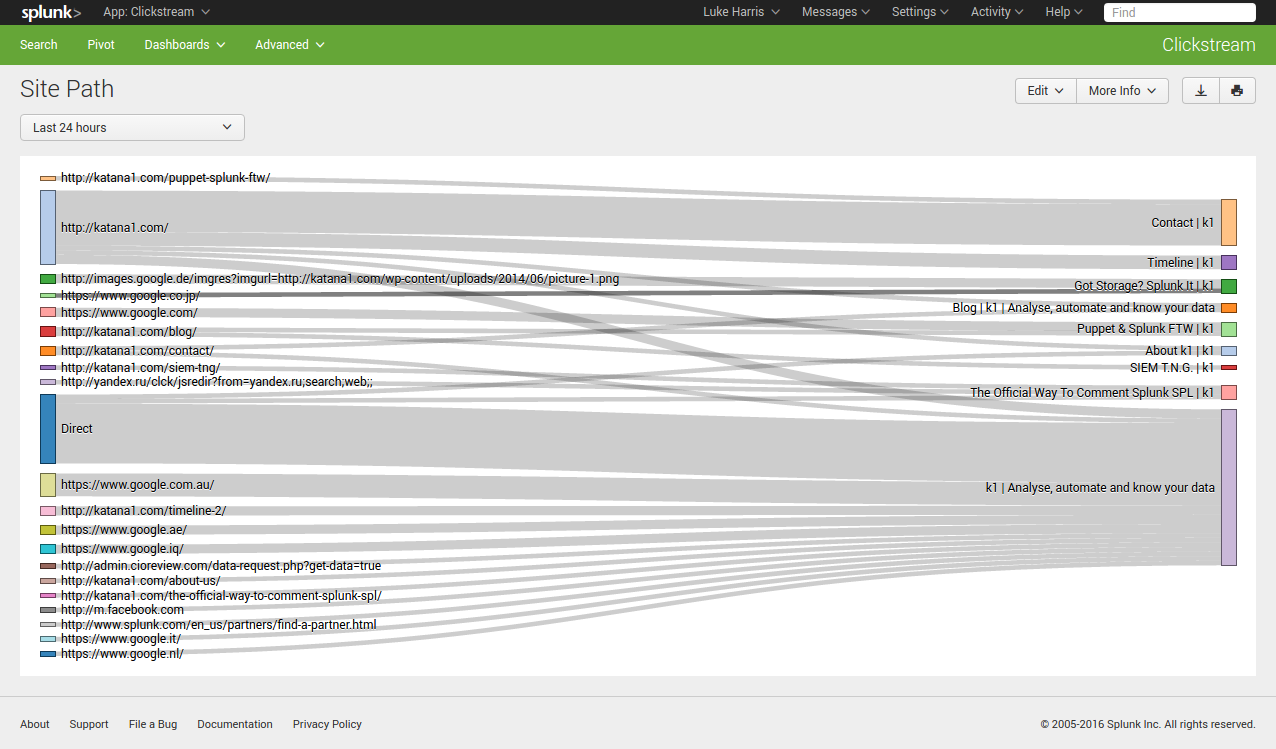Screen dimensions: 1276x749
Task: Click the Puppet & Splunk FTW node swatch
Action: [x=1229, y=329]
